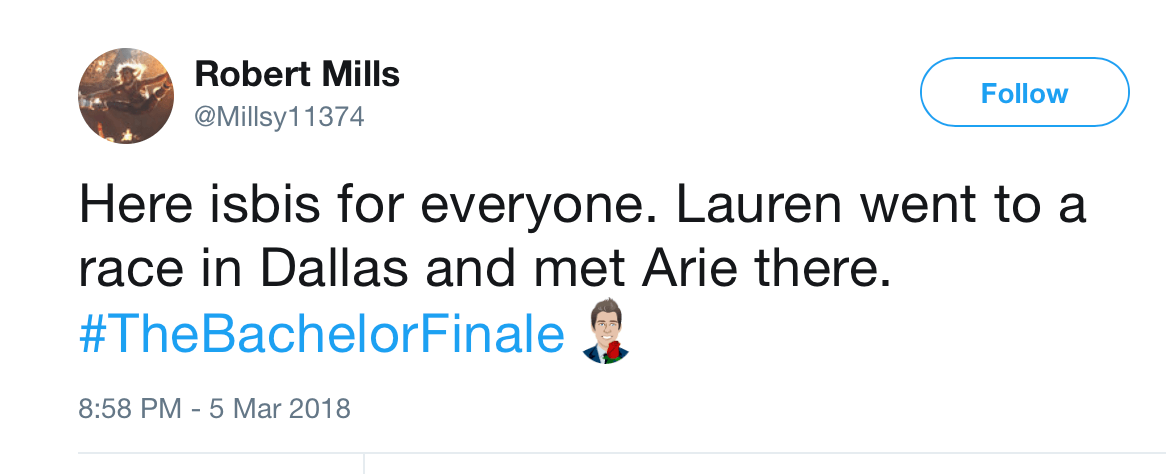The height and width of the screenshot is (474, 1166).
Task: Open the #TheBachelorFinale hashtag link
Action: (320, 335)
